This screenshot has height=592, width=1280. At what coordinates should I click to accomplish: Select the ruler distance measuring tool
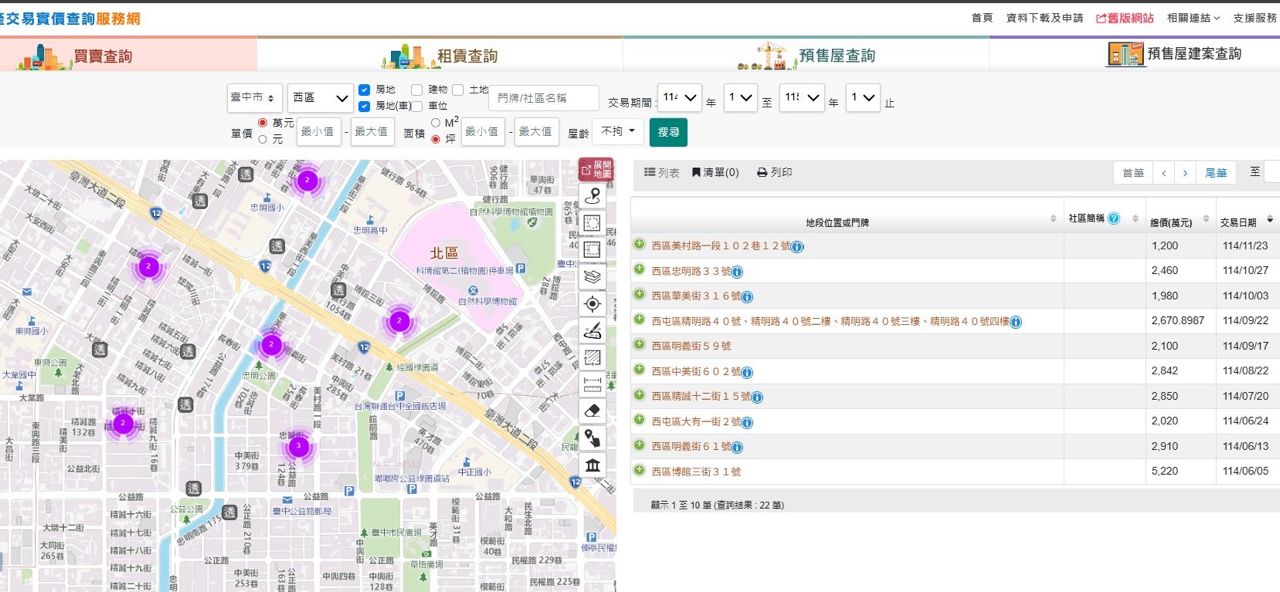coord(592,384)
